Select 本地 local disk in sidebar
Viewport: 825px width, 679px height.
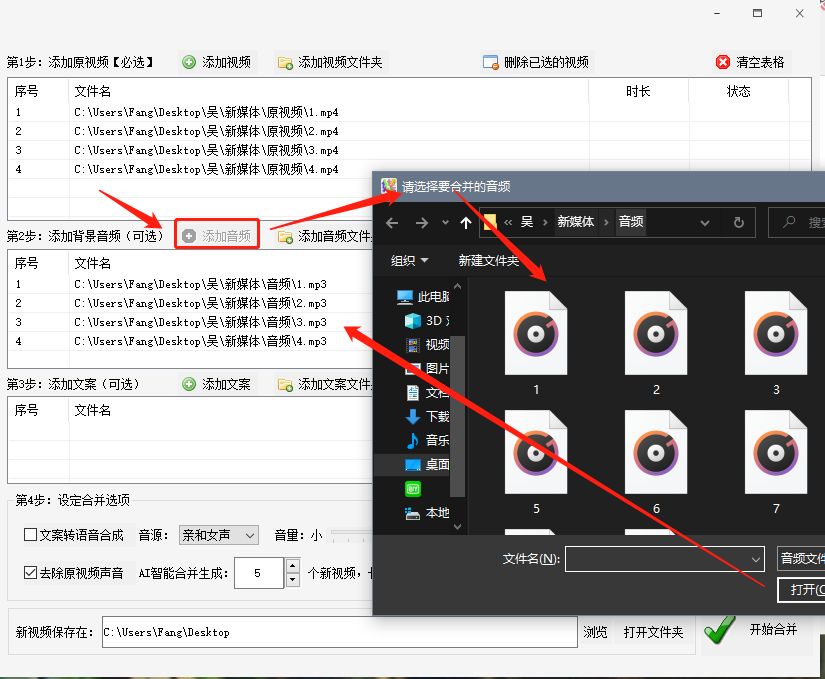pos(427,512)
